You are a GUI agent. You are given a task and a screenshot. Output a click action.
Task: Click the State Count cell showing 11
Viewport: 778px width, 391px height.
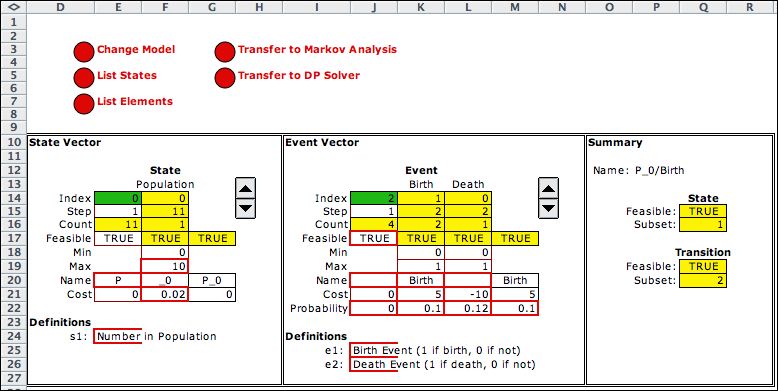(x=118, y=224)
